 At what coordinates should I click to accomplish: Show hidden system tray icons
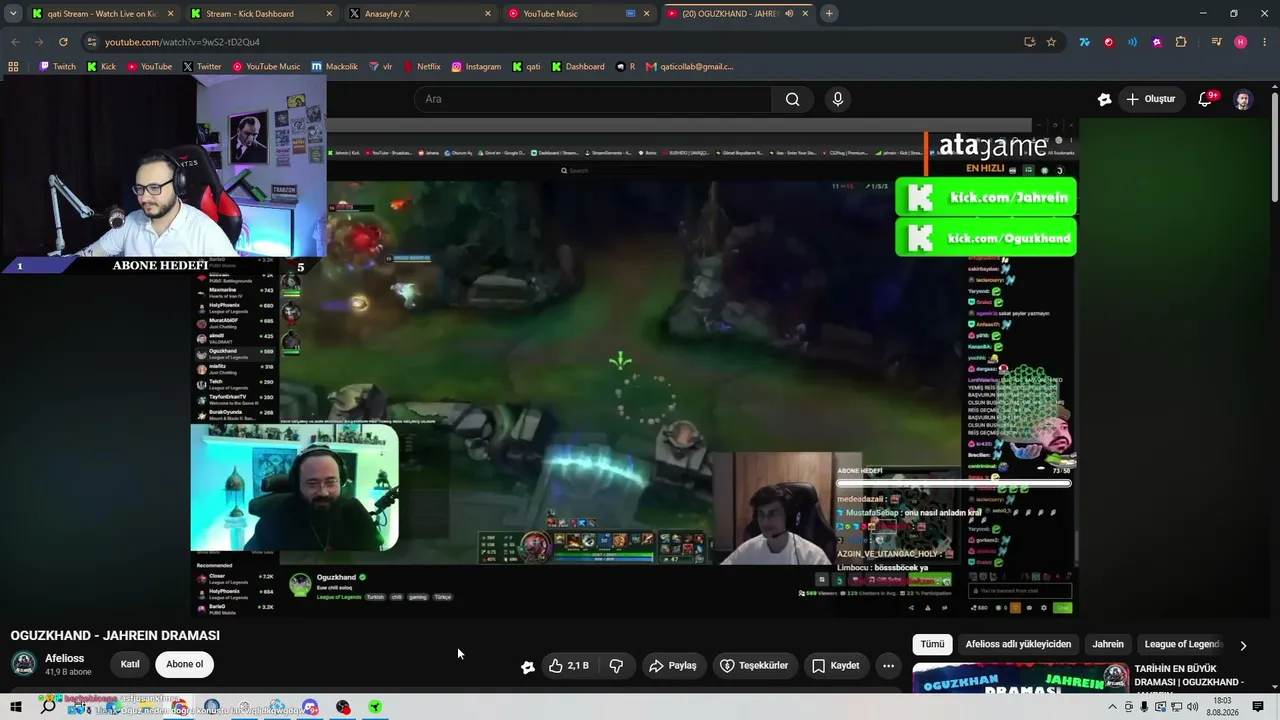(1112, 707)
